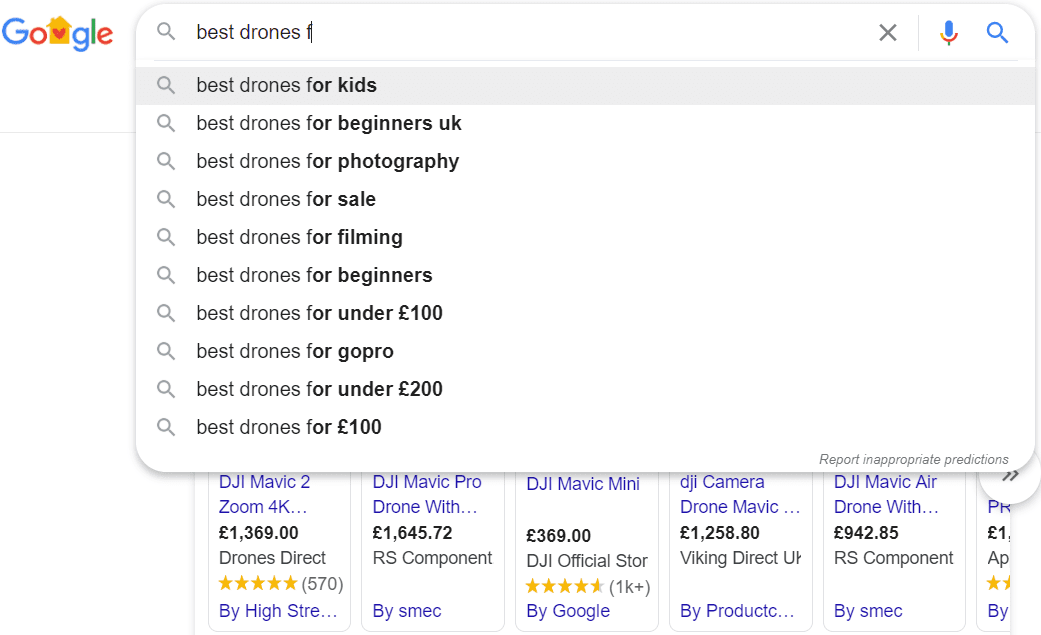The height and width of the screenshot is (635, 1041).
Task: Choose suggestion "best drones for filming"
Action: click(x=585, y=237)
